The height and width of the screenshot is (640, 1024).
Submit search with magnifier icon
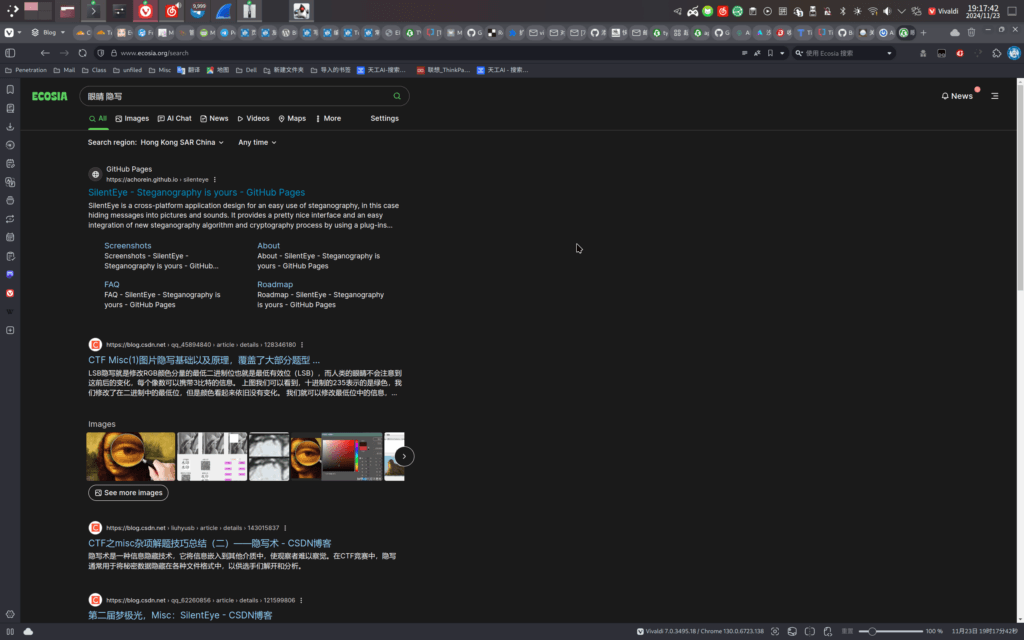click(x=396, y=96)
